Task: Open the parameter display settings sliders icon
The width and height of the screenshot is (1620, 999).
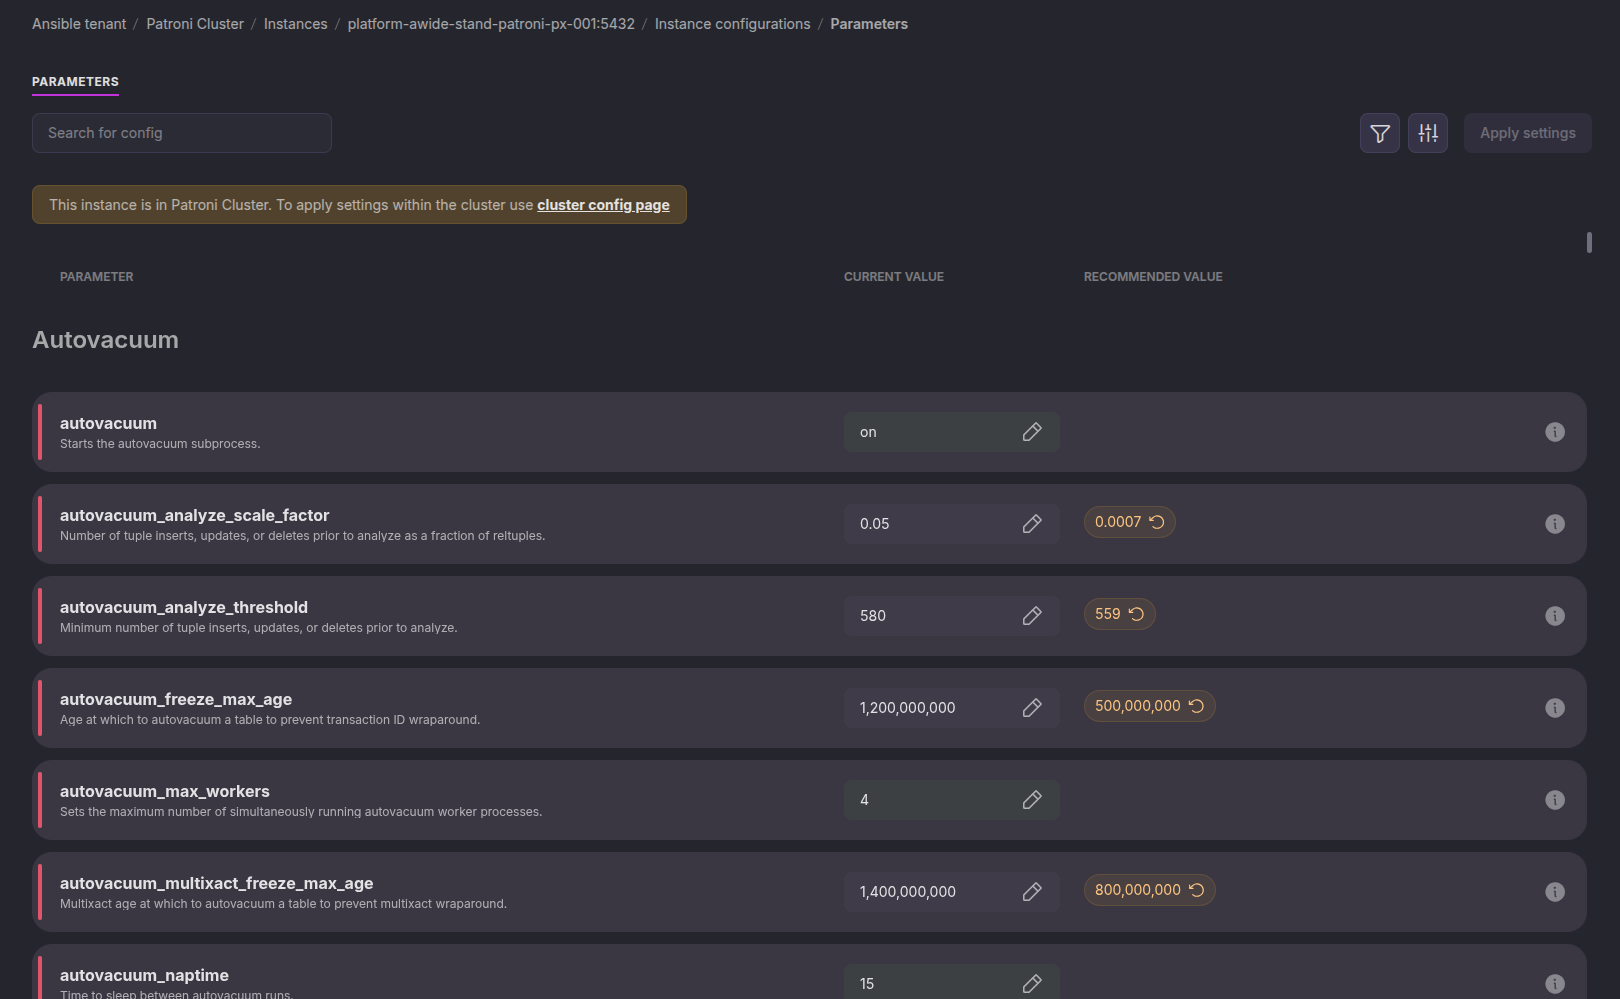Action: pyautogui.click(x=1427, y=132)
